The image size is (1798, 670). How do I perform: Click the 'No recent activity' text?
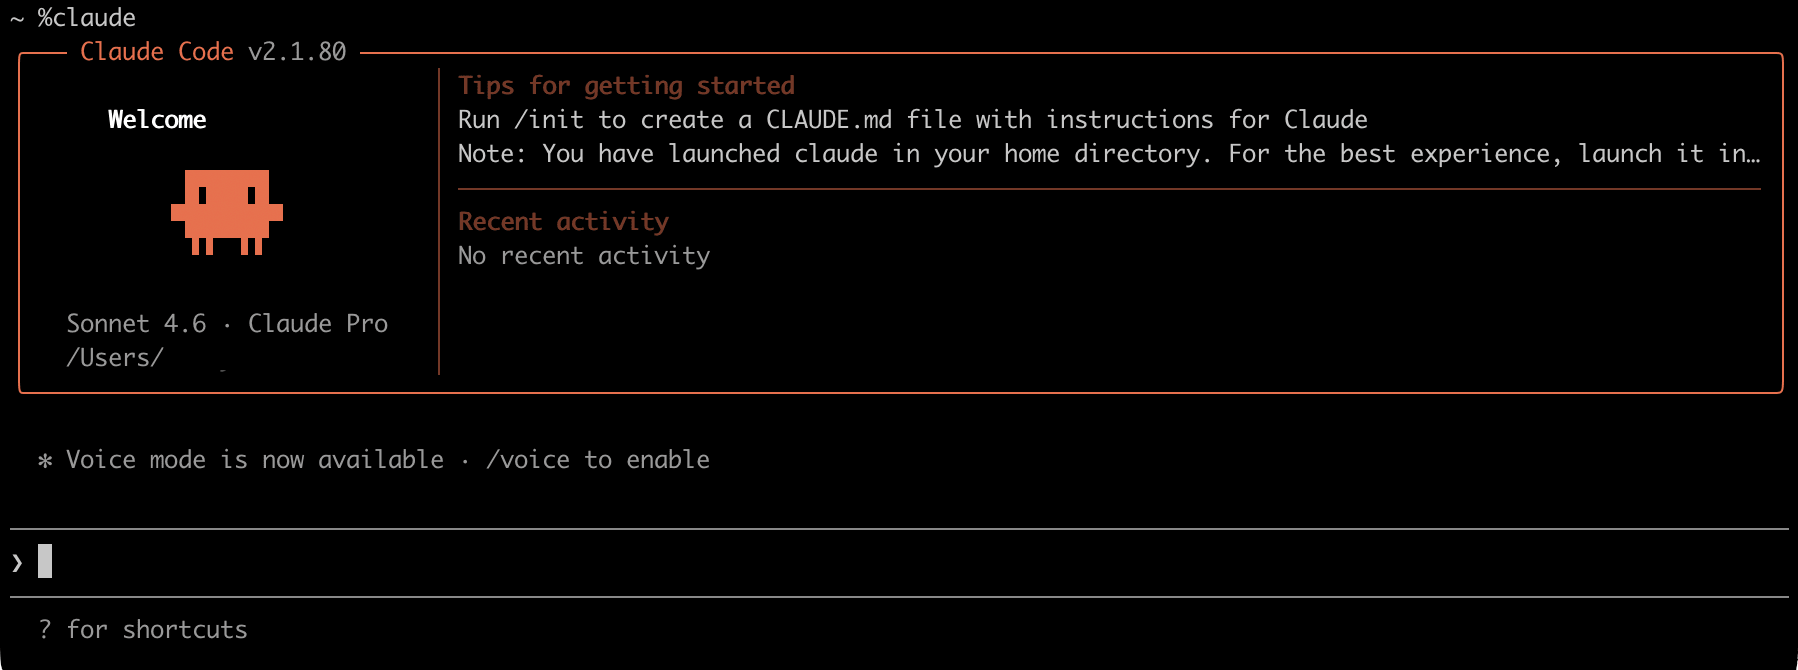click(584, 256)
